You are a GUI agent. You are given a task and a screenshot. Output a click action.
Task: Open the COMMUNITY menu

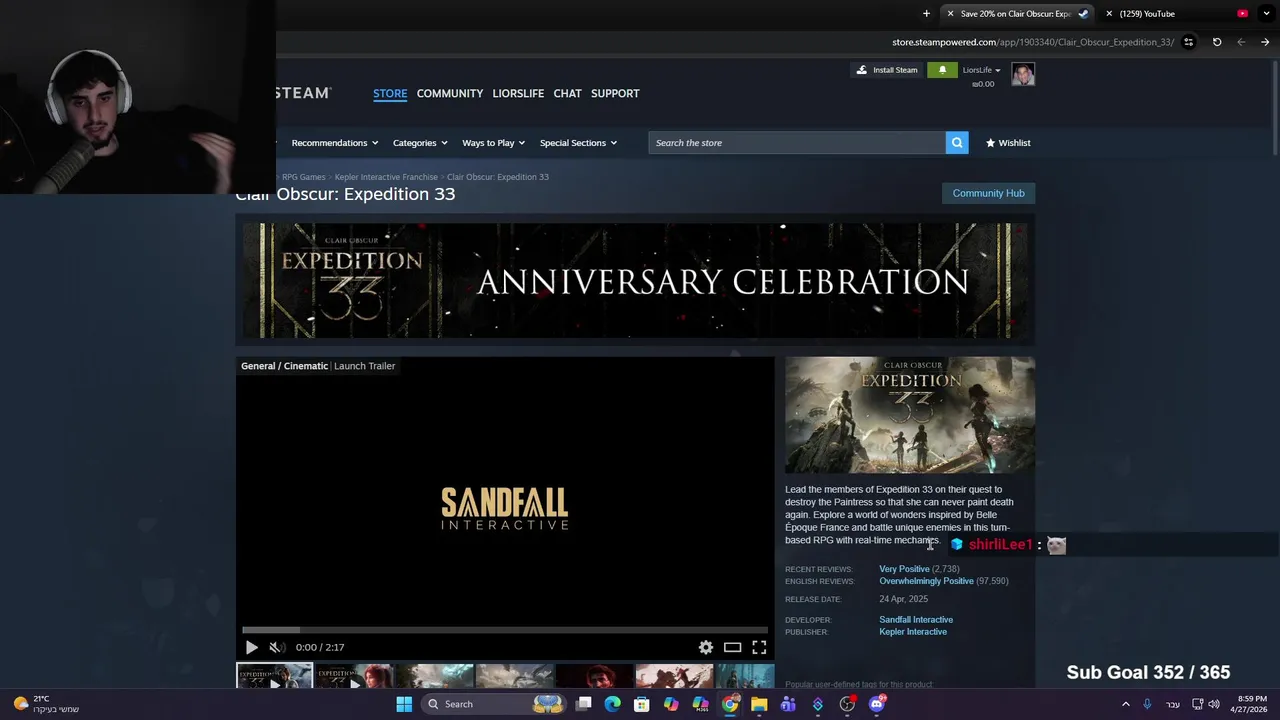pyautogui.click(x=450, y=93)
